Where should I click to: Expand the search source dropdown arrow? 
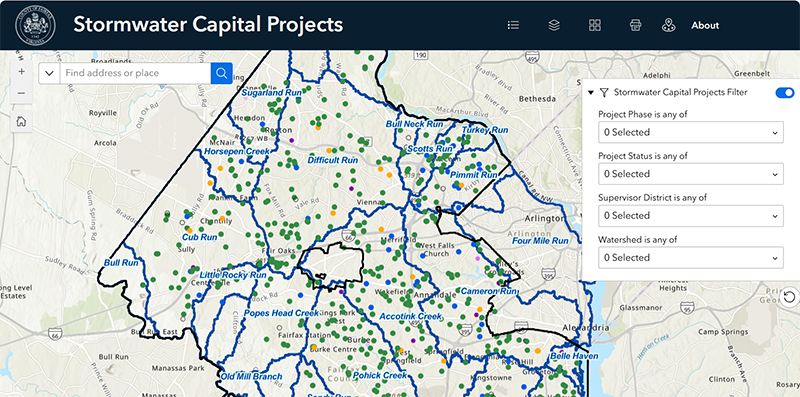click(x=49, y=73)
